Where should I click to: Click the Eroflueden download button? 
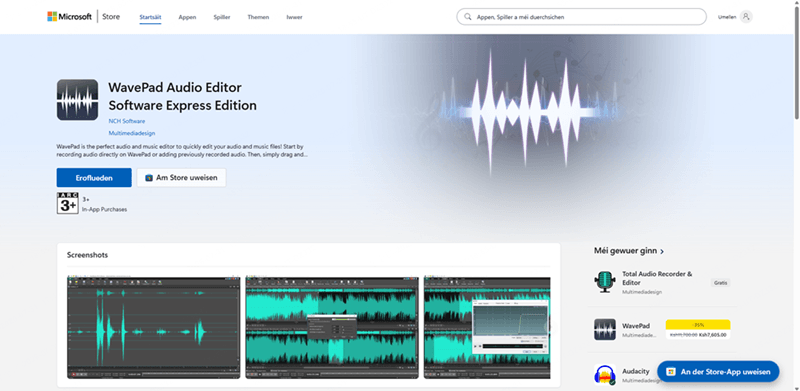94,178
